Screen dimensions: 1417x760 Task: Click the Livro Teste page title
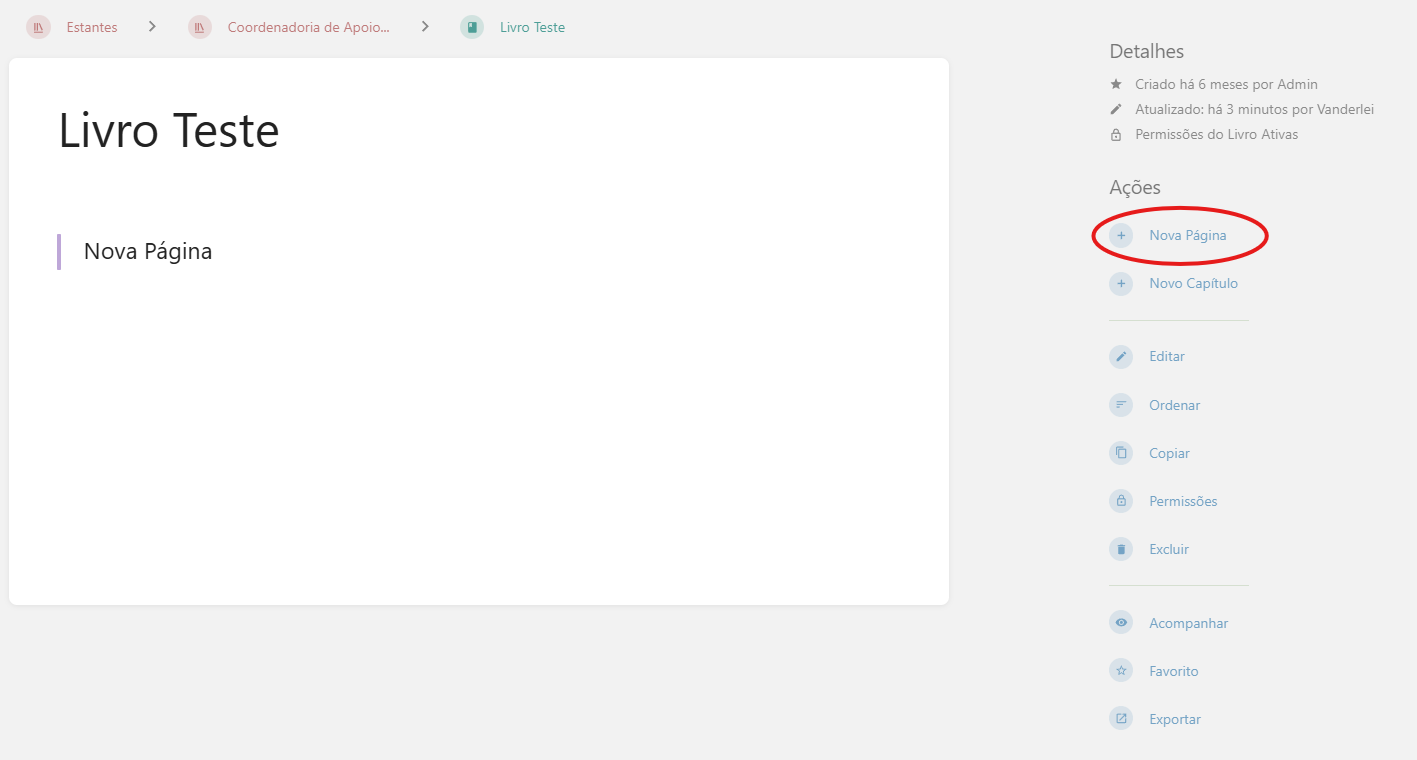tap(169, 131)
